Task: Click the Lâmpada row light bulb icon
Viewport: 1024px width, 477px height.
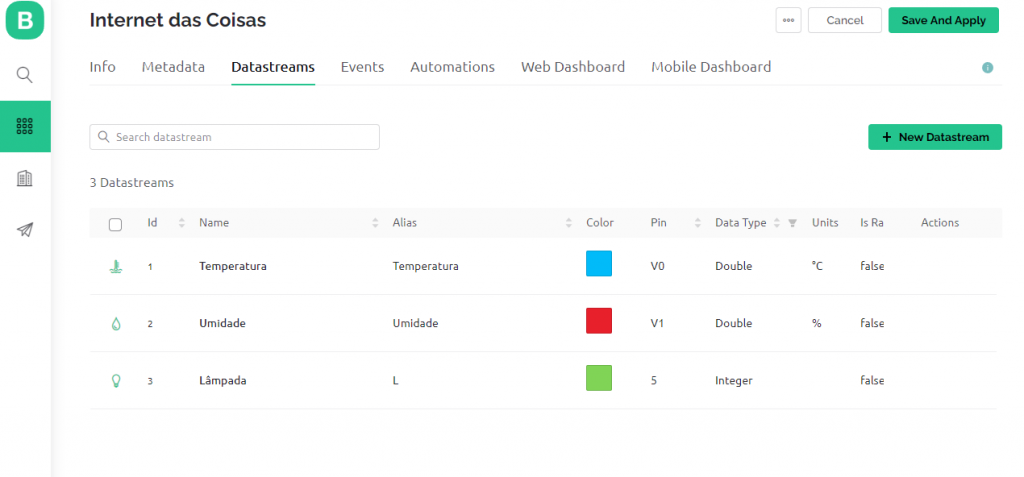Action: (116, 380)
